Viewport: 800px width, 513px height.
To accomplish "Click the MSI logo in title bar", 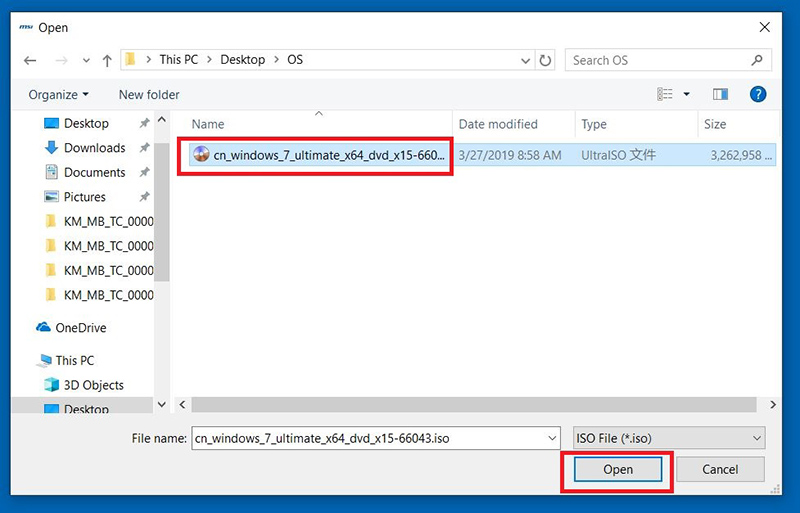I will pyautogui.click(x=26, y=27).
